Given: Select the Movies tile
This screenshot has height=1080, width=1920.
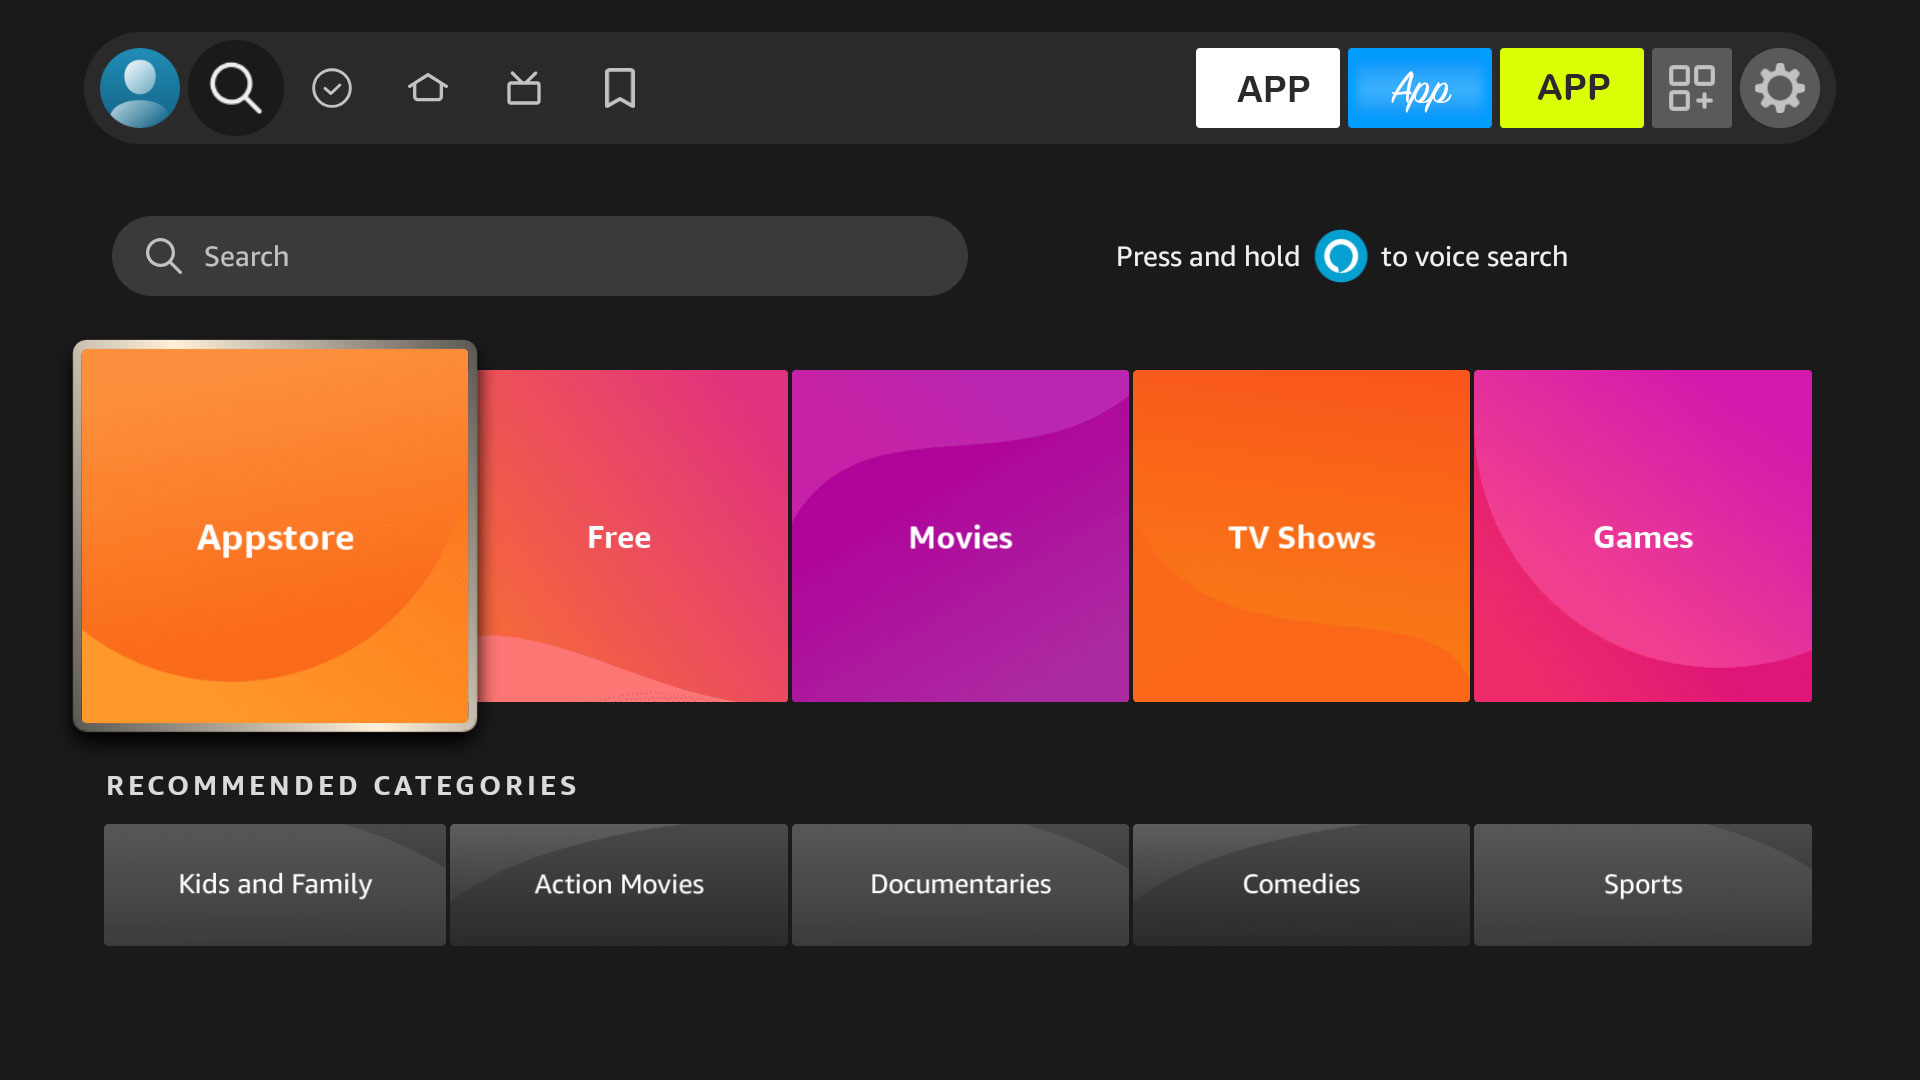Looking at the screenshot, I should pyautogui.click(x=960, y=536).
